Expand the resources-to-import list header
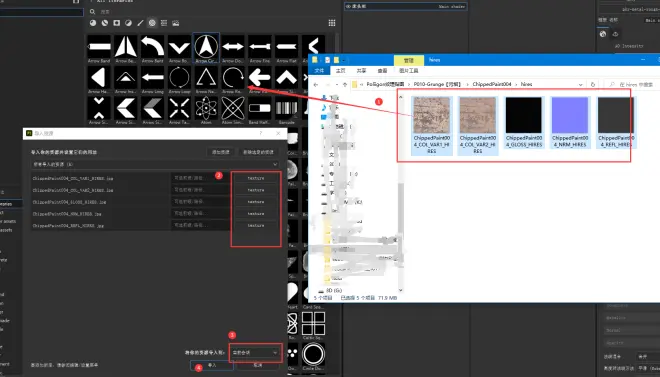Screen dimensions: 660x377 tap(155, 164)
